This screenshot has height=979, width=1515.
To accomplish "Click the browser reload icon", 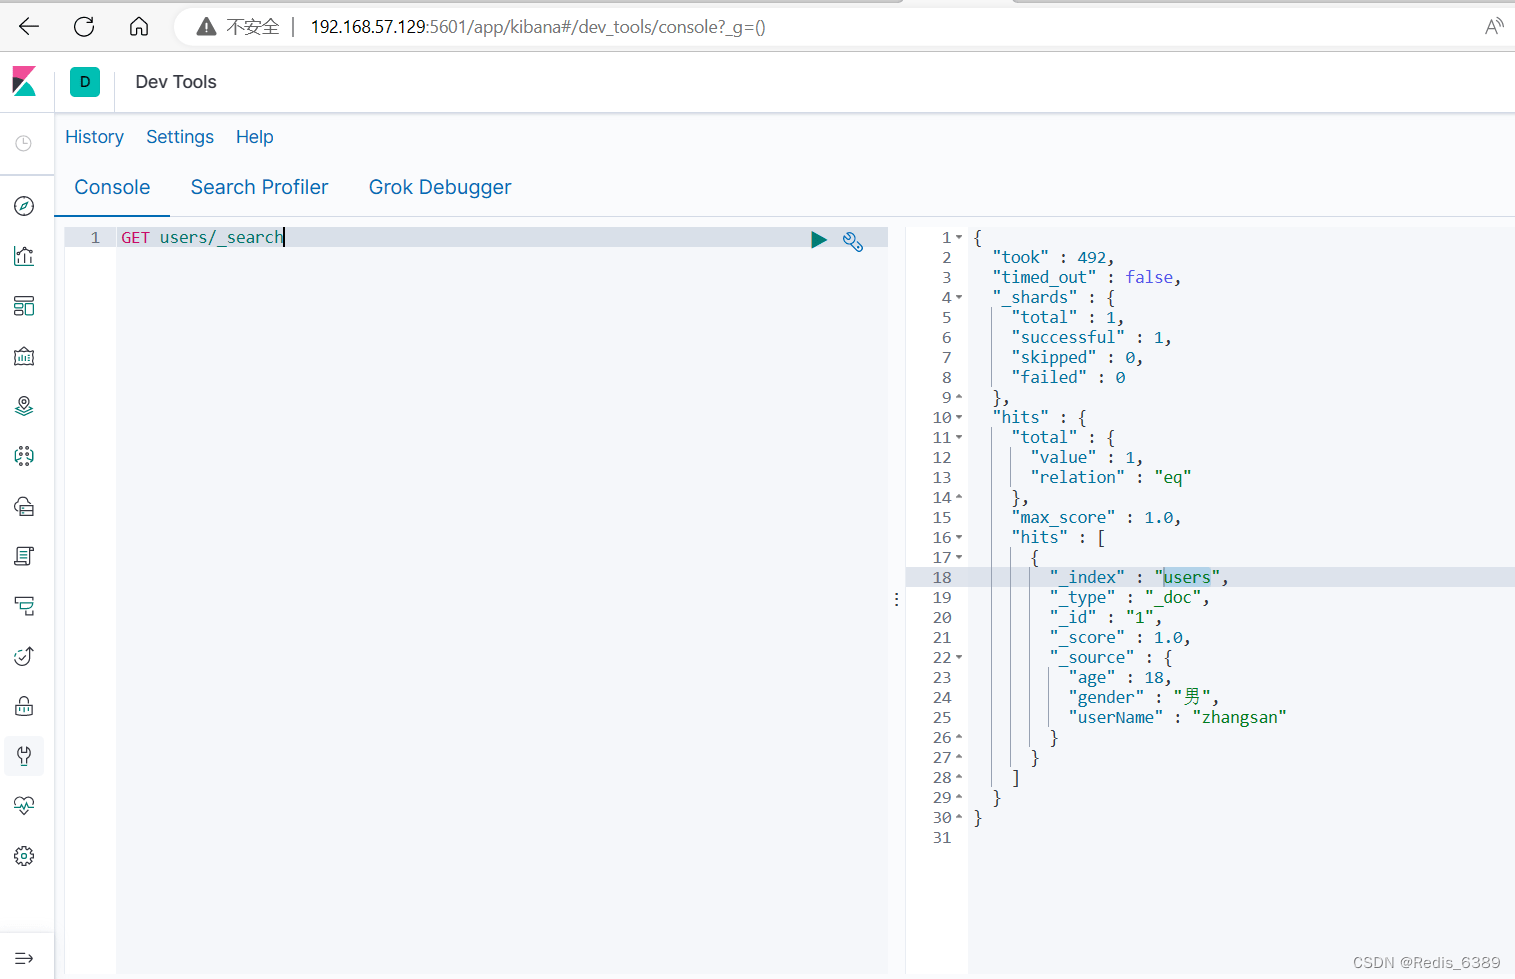I will 84,26.
